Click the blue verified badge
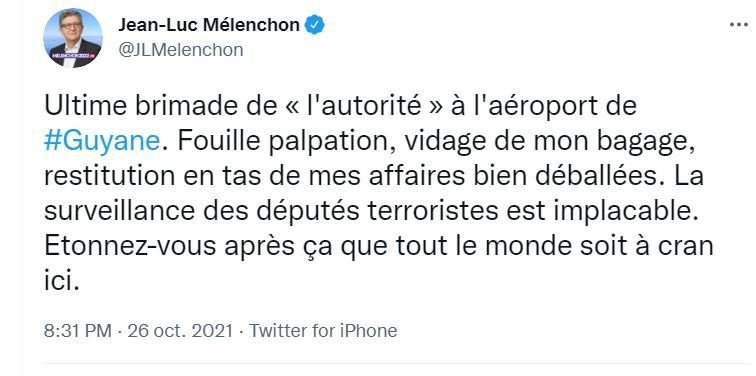Image resolution: width=756 pixels, height=376 pixels. [315, 25]
